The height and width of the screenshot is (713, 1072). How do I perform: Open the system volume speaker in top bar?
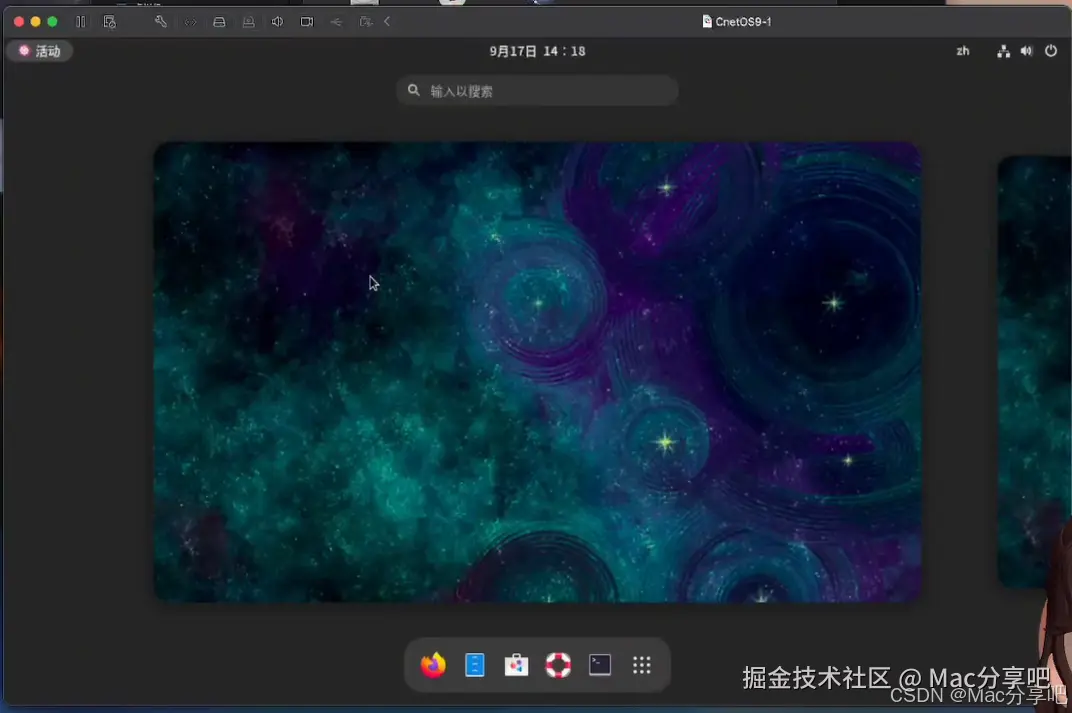1026,50
